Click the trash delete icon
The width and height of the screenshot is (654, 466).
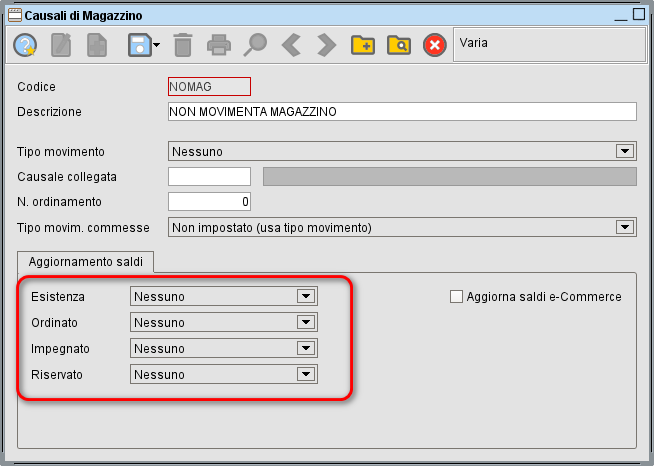[x=183, y=45]
